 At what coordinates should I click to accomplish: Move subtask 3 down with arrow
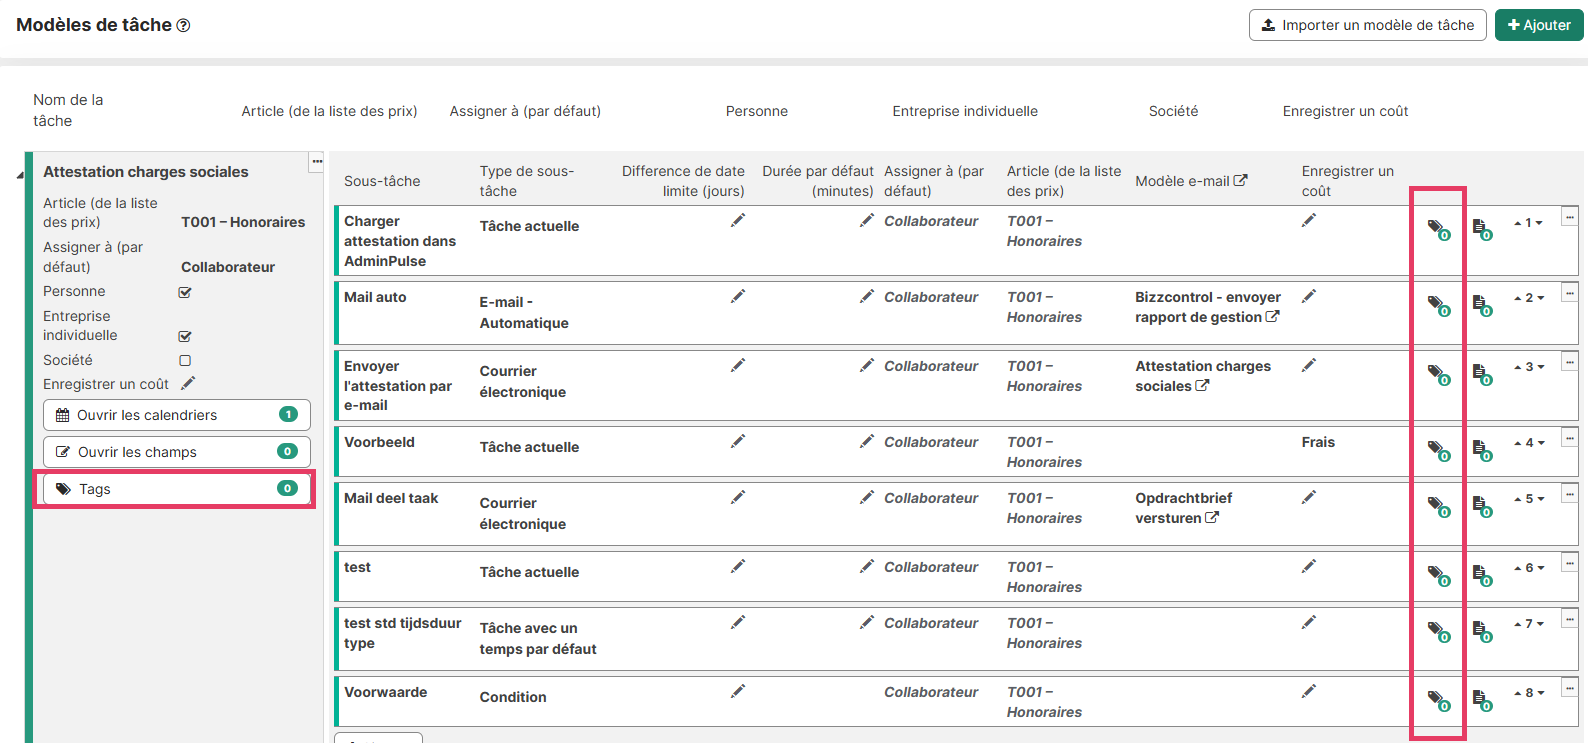(1541, 367)
